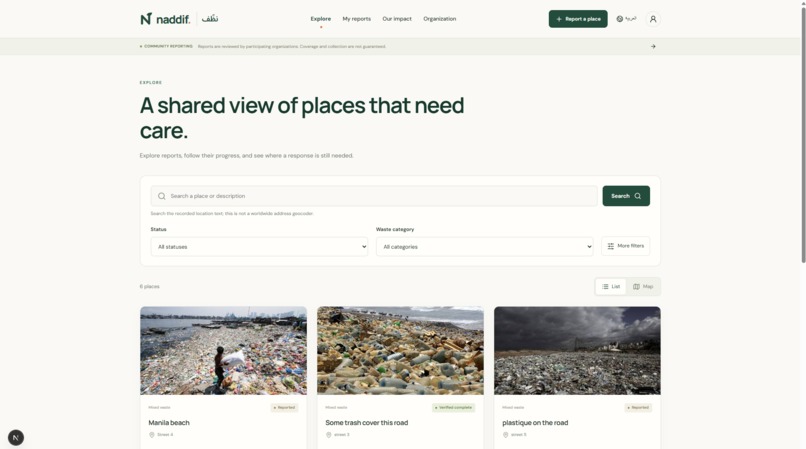Click Reported badge on plastique on the road
Viewport: 806px width, 449px height.
click(x=638, y=407)
